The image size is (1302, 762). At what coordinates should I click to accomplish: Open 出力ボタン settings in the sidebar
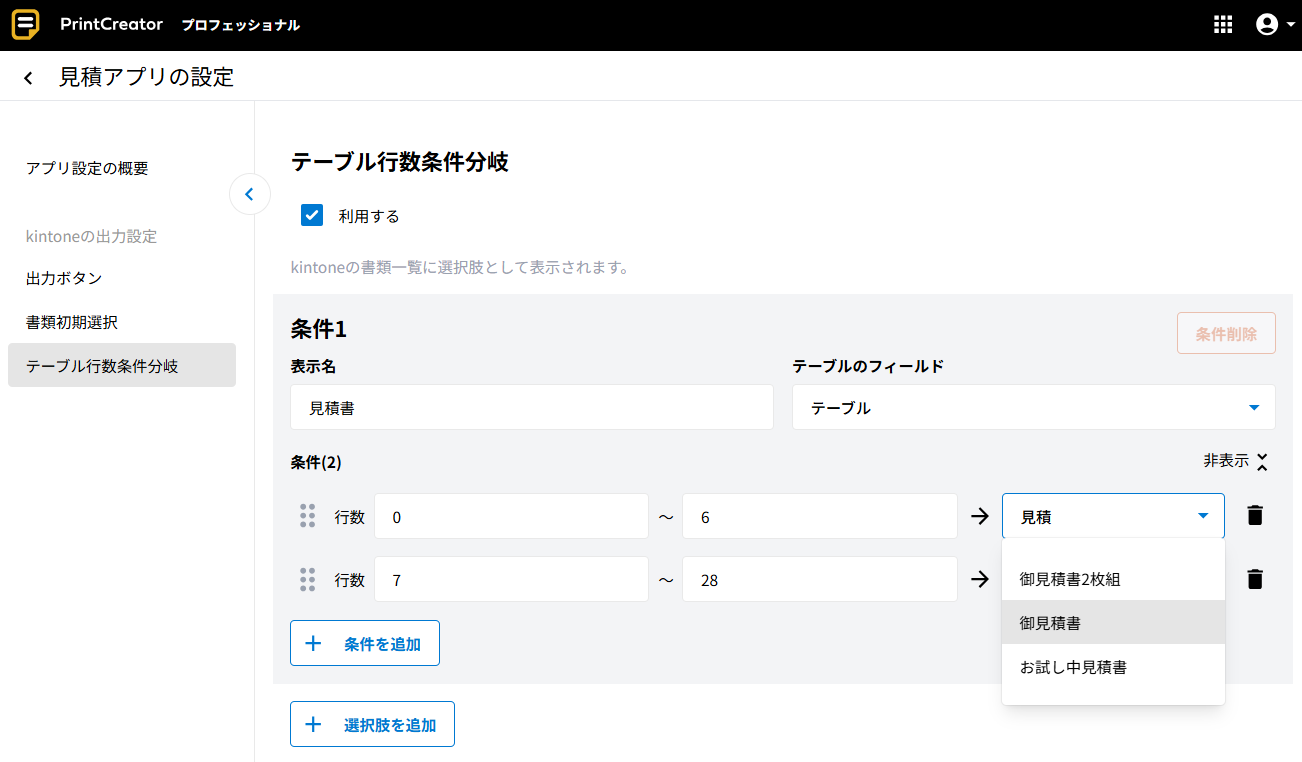(64, 278)
